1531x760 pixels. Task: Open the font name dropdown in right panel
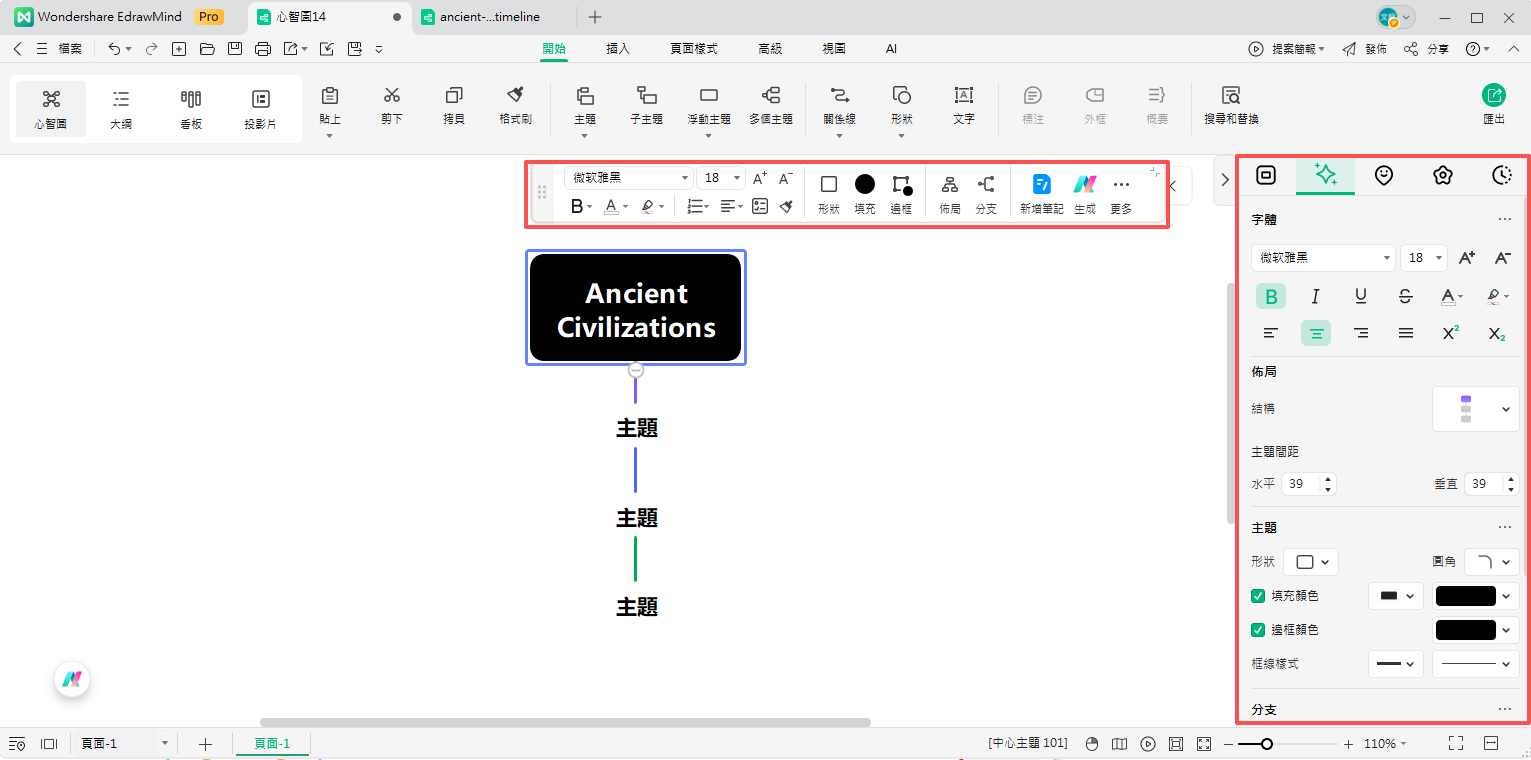[1322, 258]
